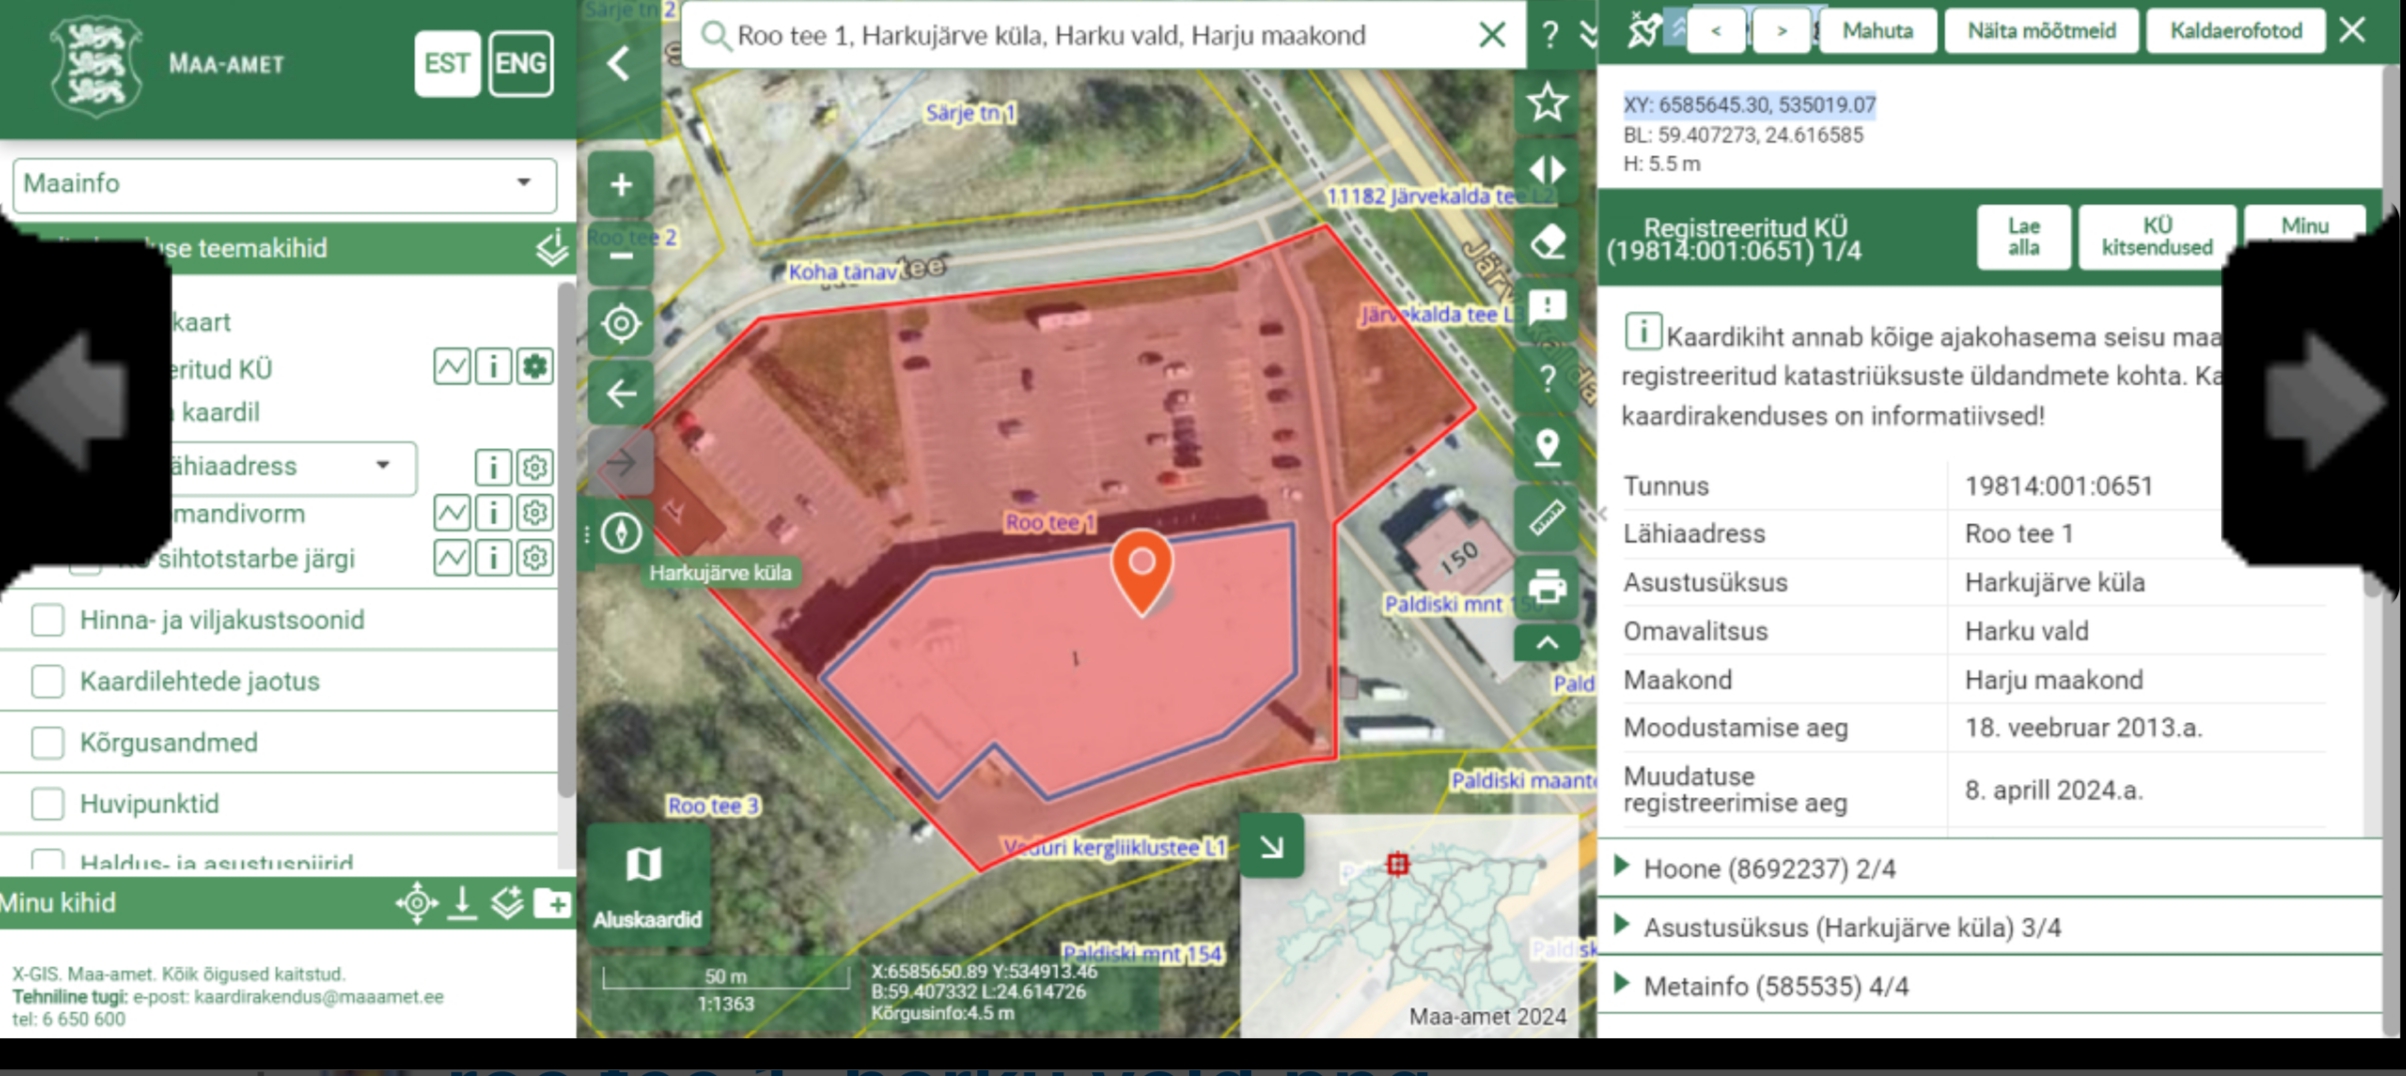Viewport: 2406px width, 1076px height.
Task: Click the print map icon
Action: tap(1547, 587)
